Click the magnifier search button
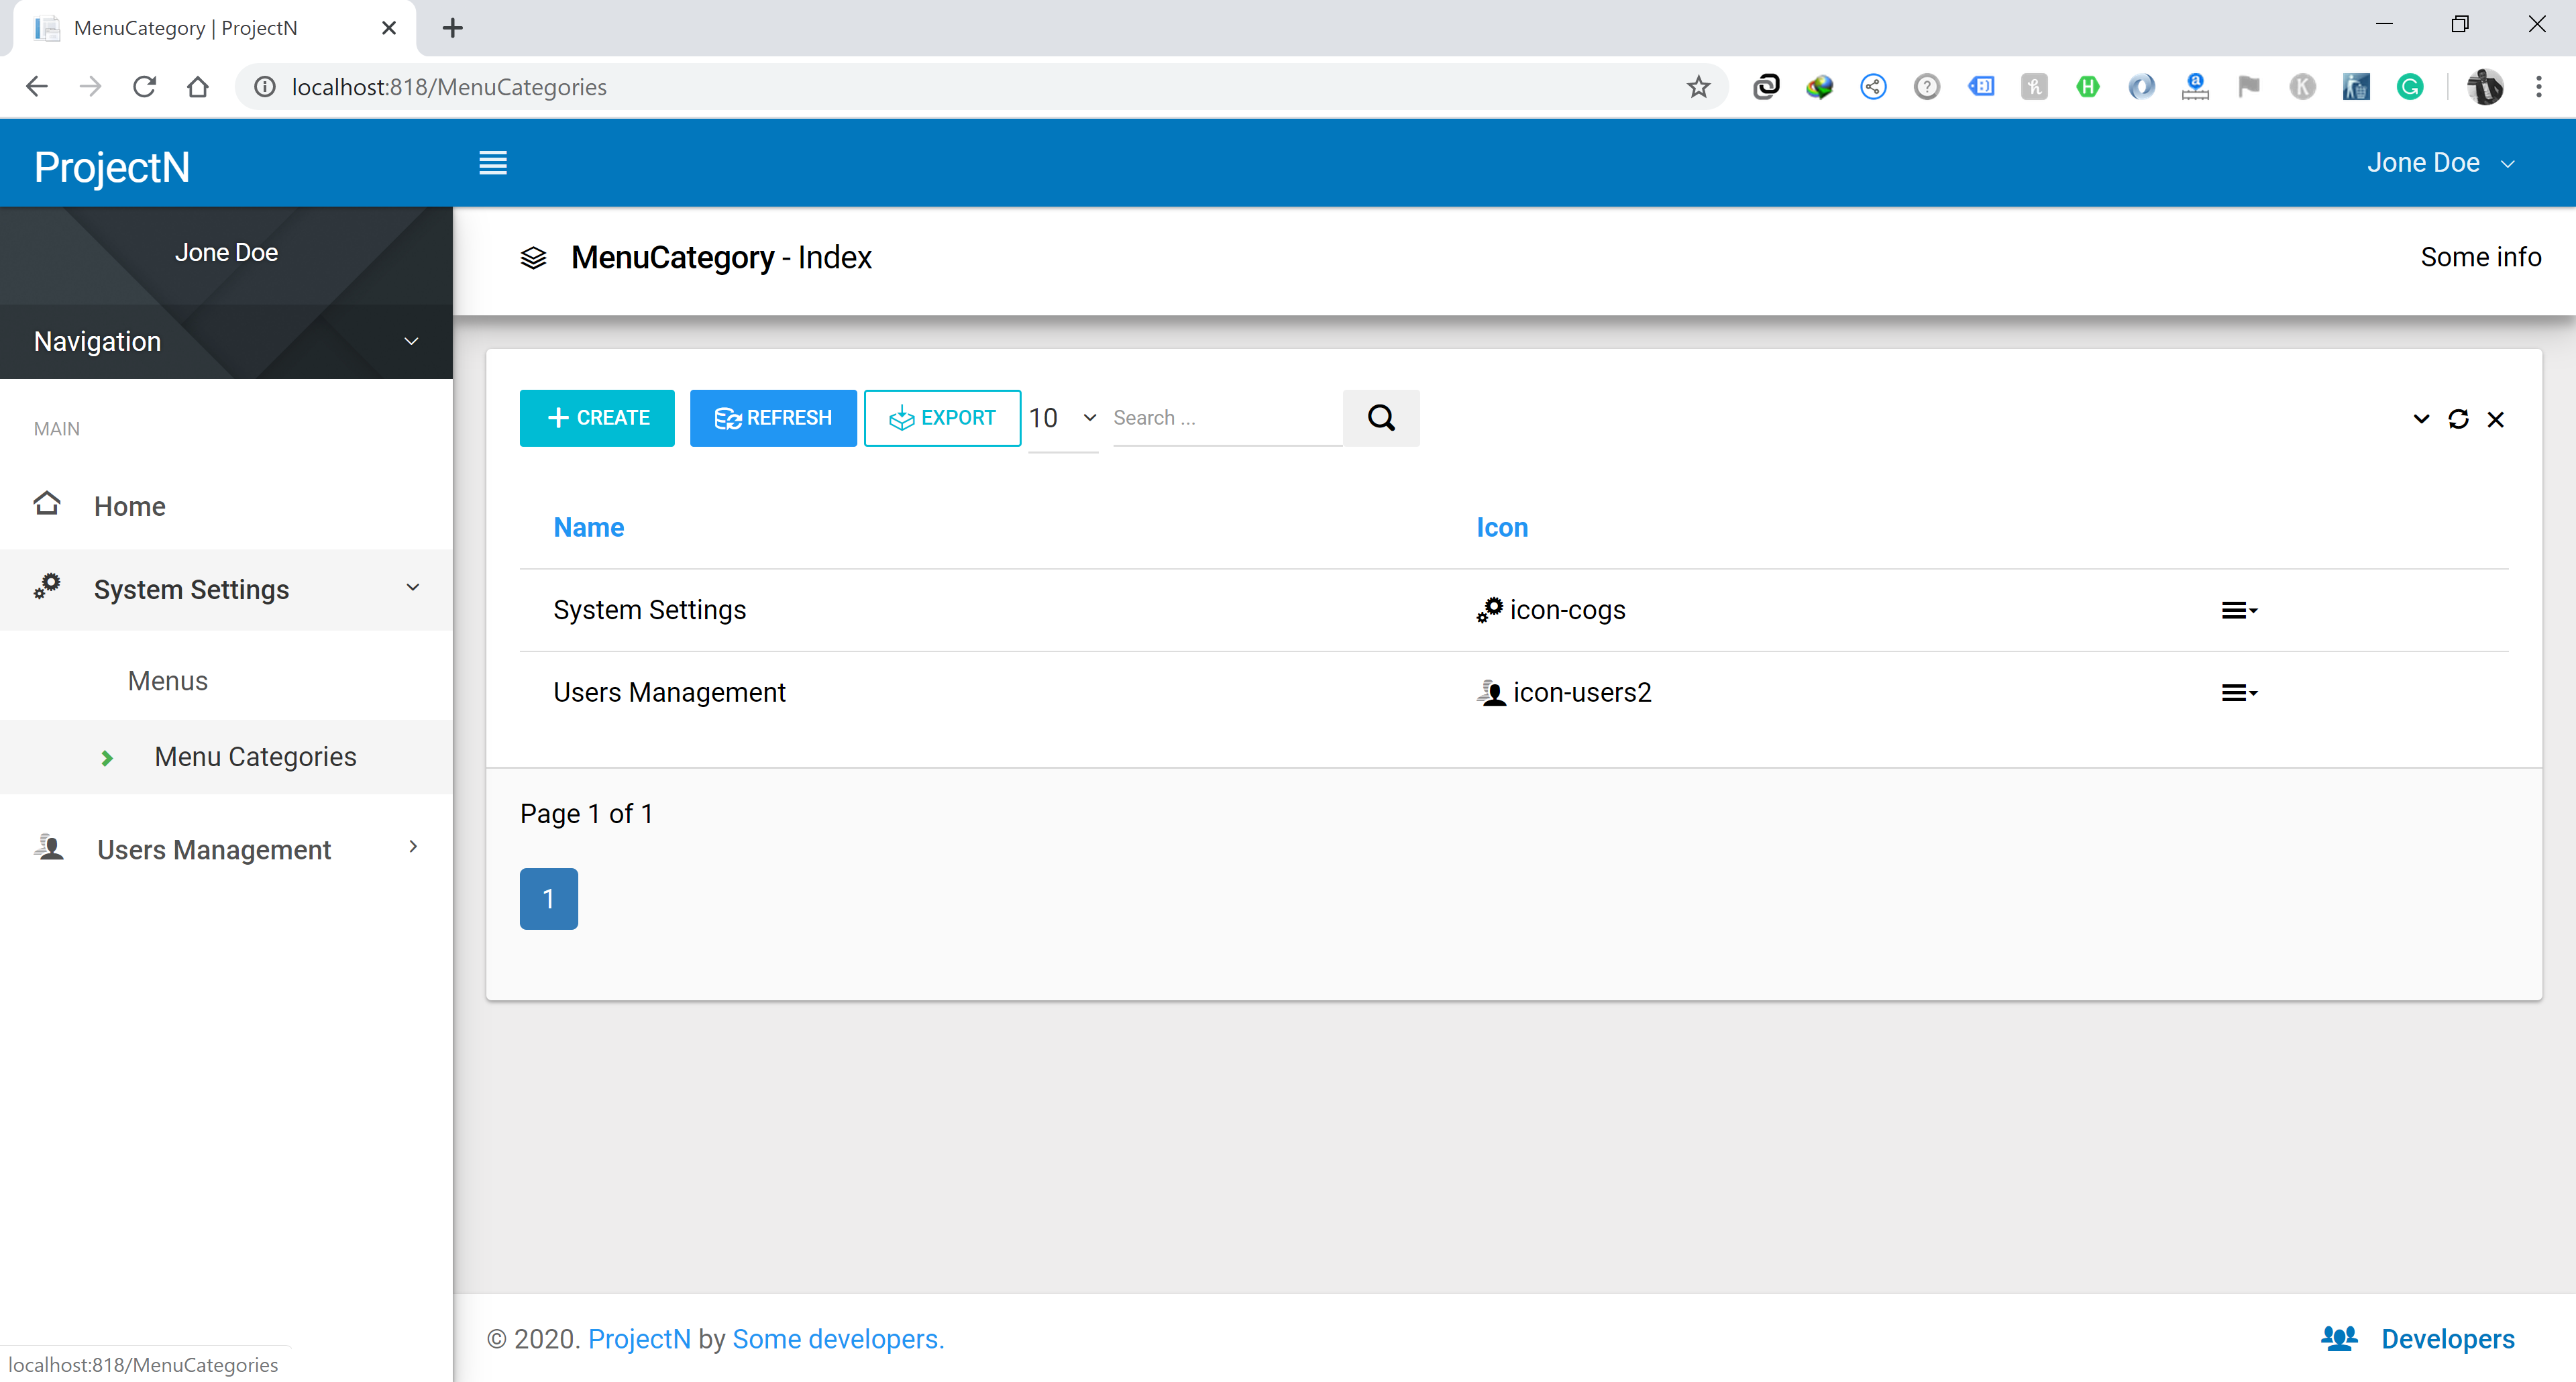 [x=1381, y=418]
